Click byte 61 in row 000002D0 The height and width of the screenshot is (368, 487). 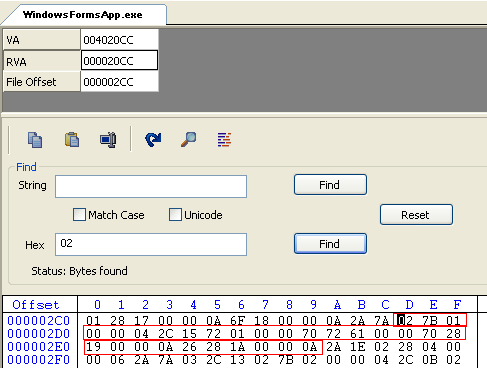click(x=358, y=334)
